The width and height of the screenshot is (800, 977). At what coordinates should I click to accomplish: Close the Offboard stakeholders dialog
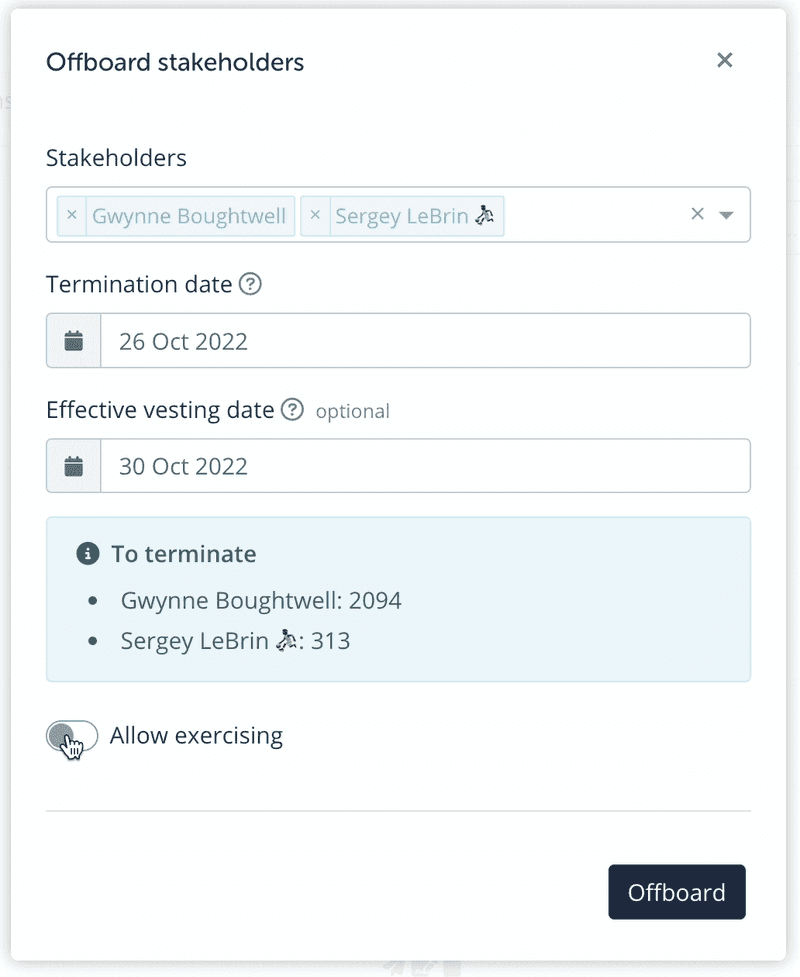(x=725, y=60)
